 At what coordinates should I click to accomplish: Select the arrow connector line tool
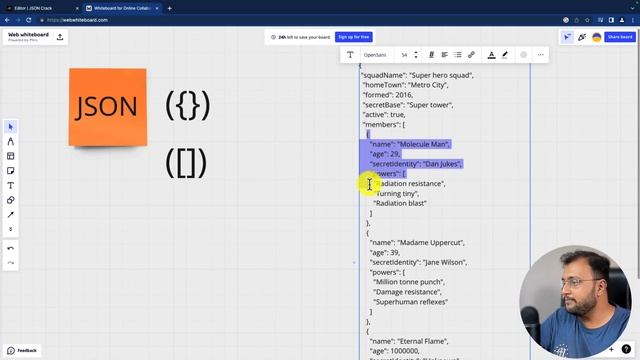pyautogui.click(x=11, y=215)
